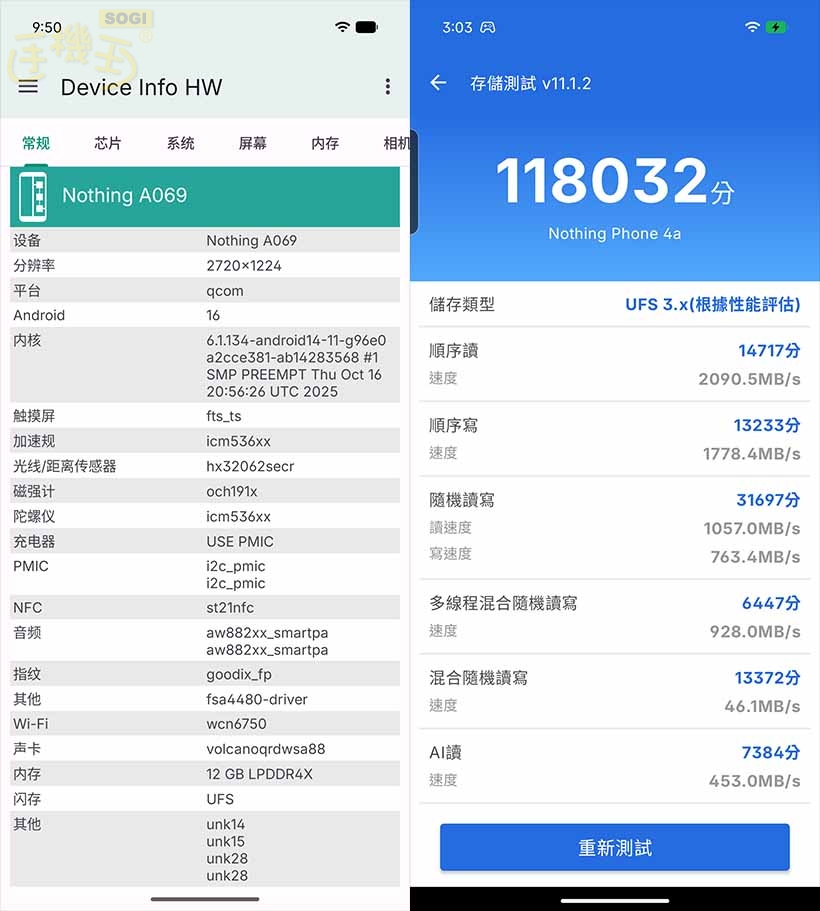
Task: Tap the game controller status icon
Action: pos(488,27)
